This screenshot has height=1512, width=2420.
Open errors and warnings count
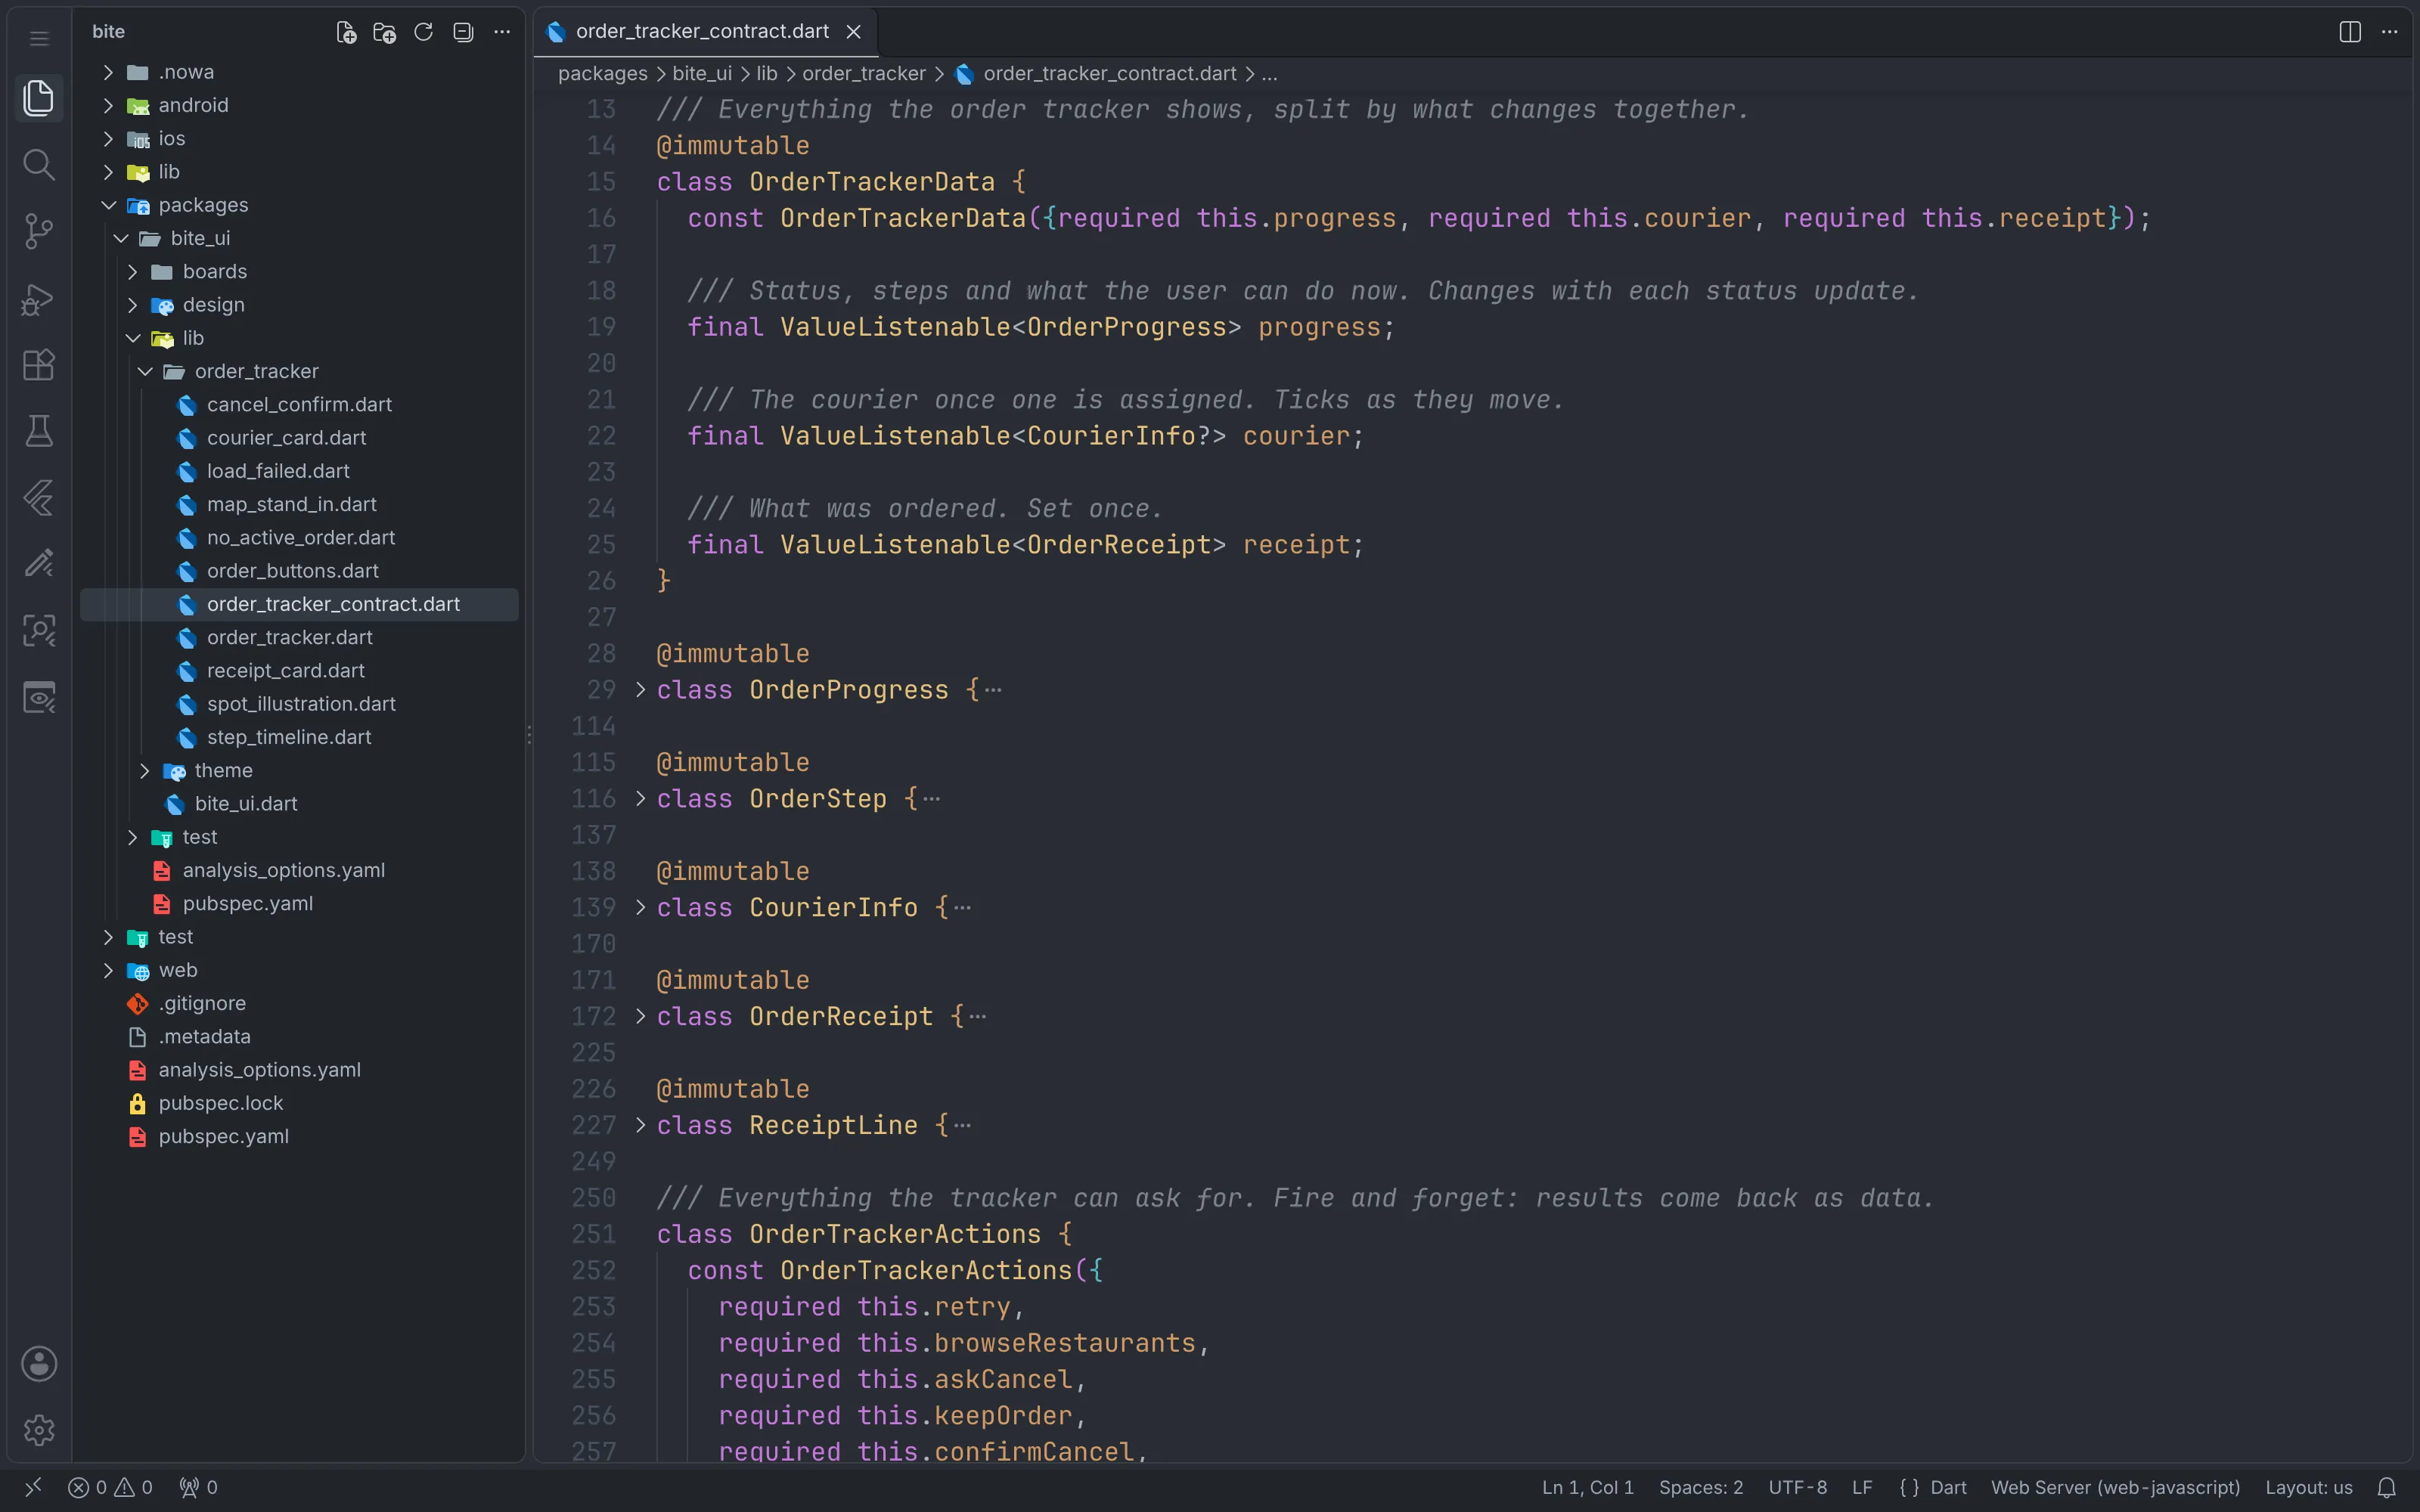111,1487
